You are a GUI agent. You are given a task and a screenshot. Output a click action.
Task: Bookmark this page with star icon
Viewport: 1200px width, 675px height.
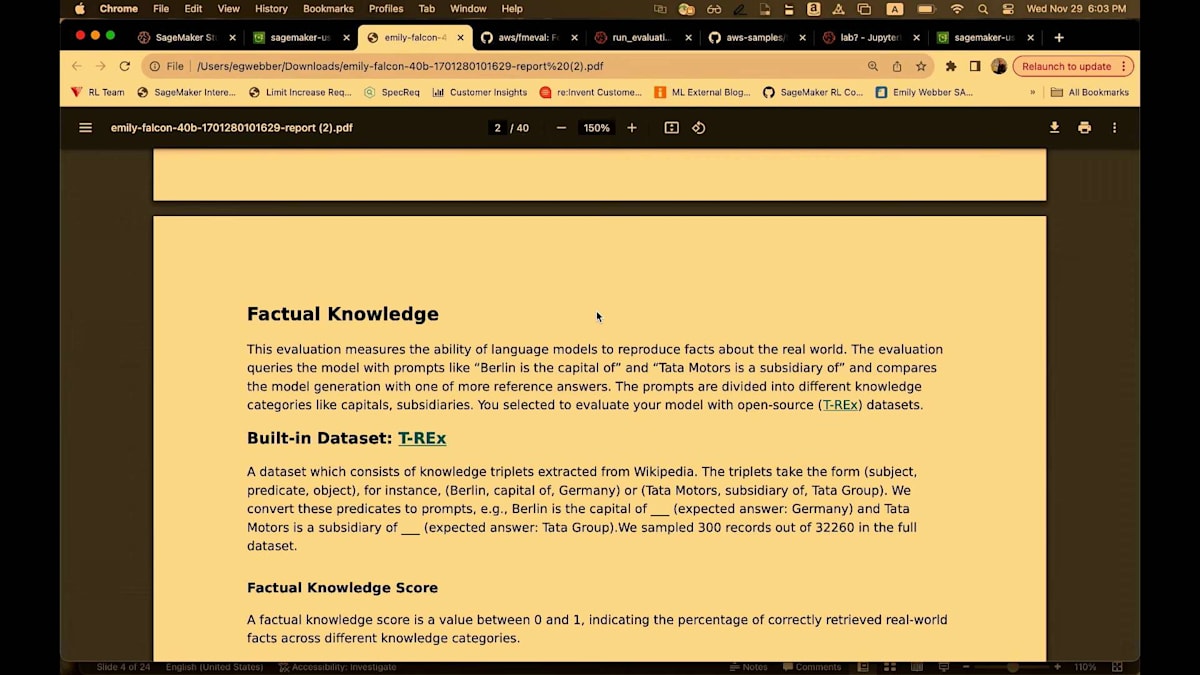pyautogui.click(x=921, y=66)
